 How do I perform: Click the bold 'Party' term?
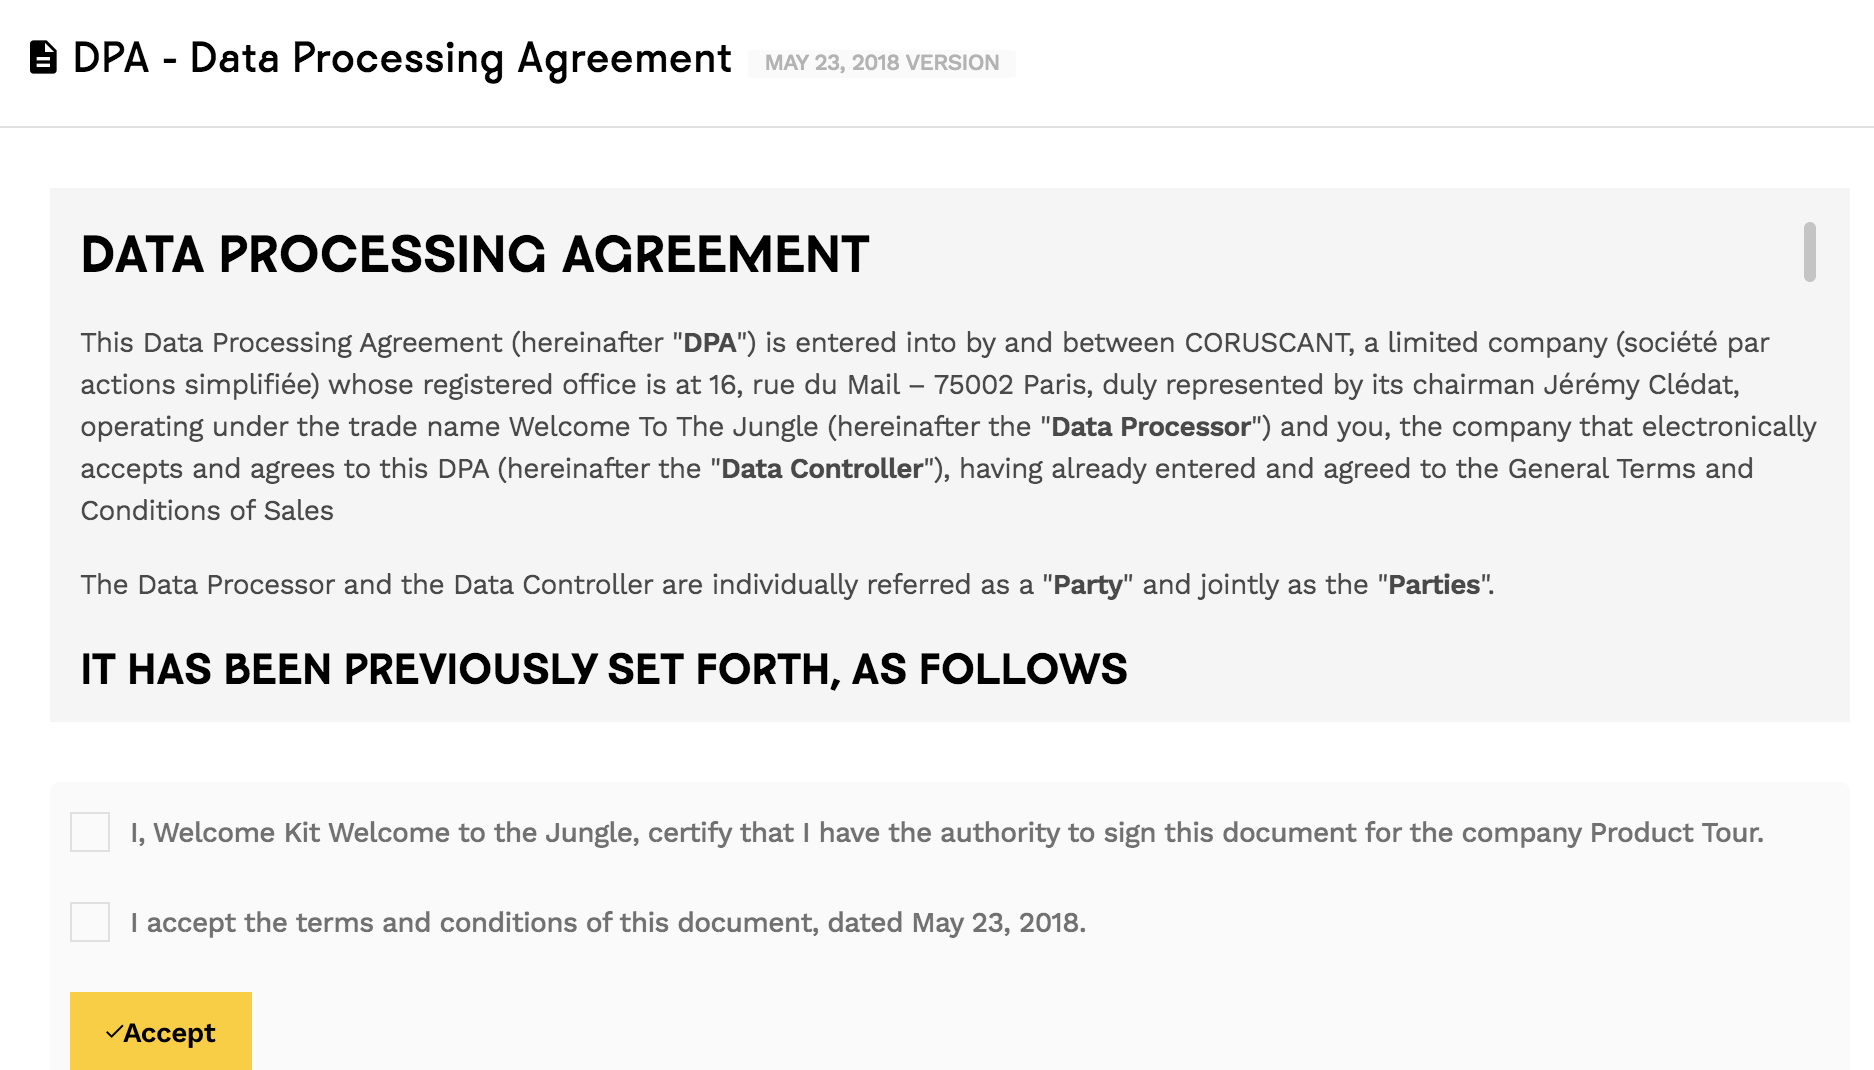[x=1088, y=585]
